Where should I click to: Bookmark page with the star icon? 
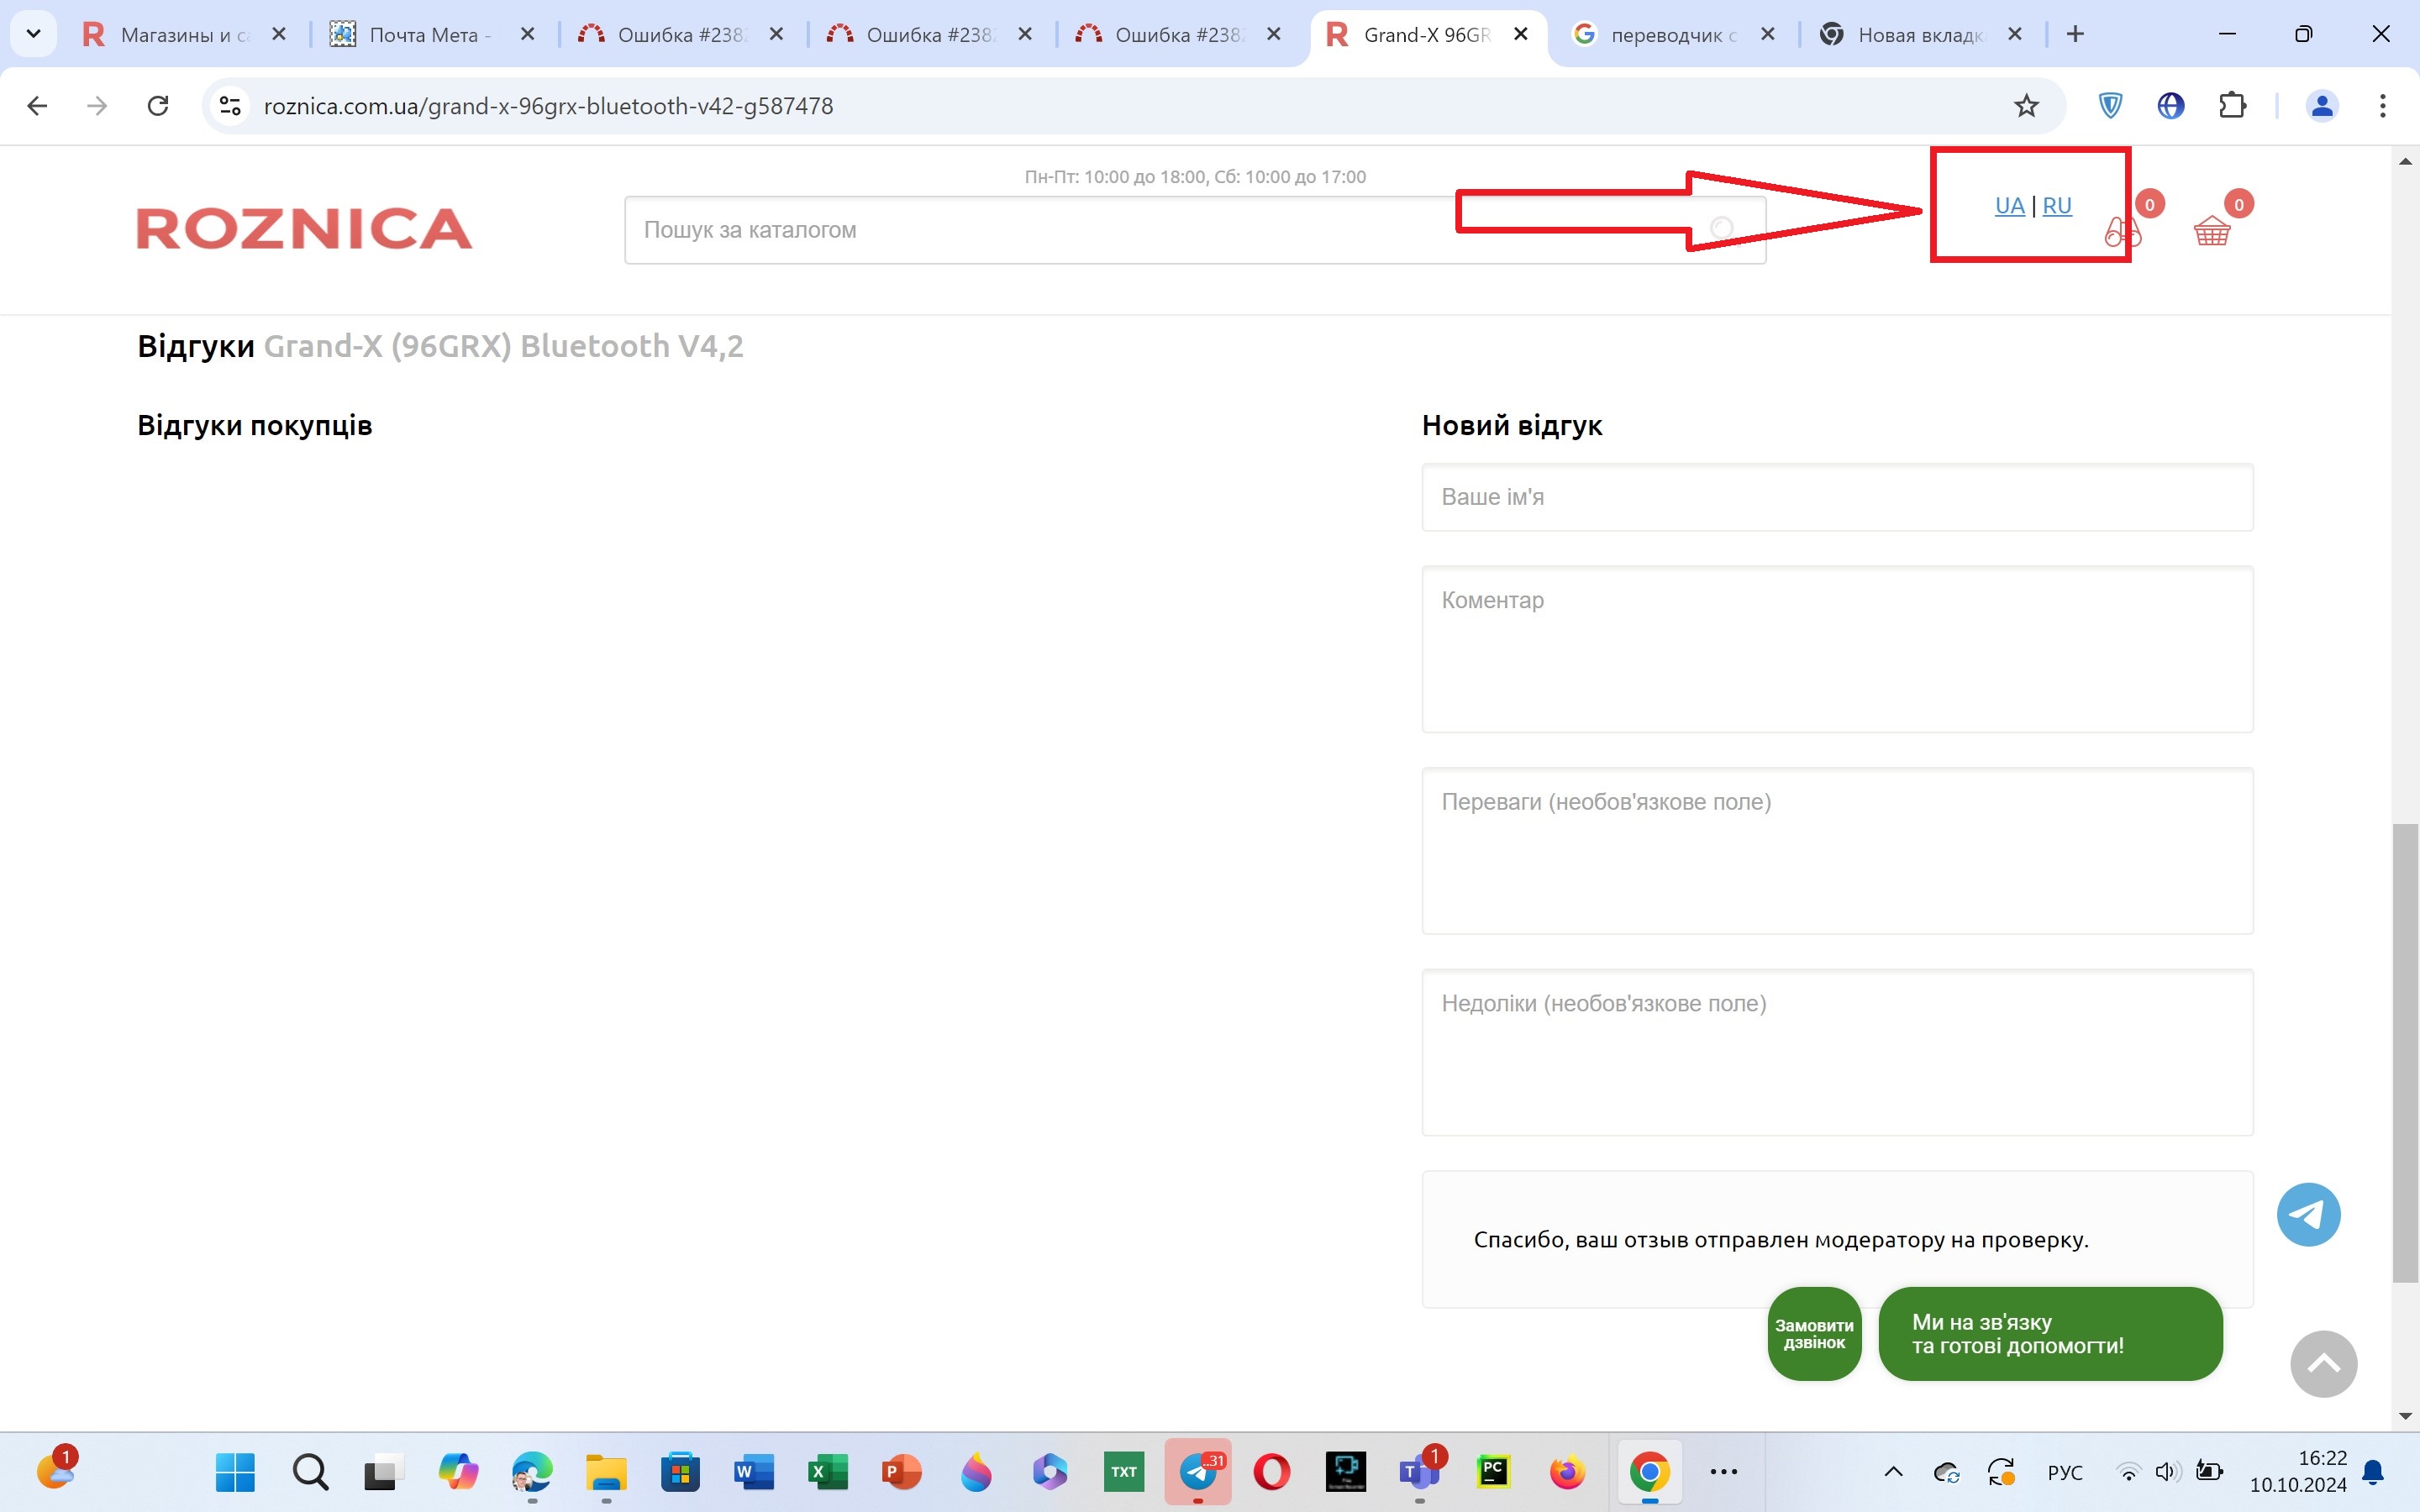coord(2026,106)
